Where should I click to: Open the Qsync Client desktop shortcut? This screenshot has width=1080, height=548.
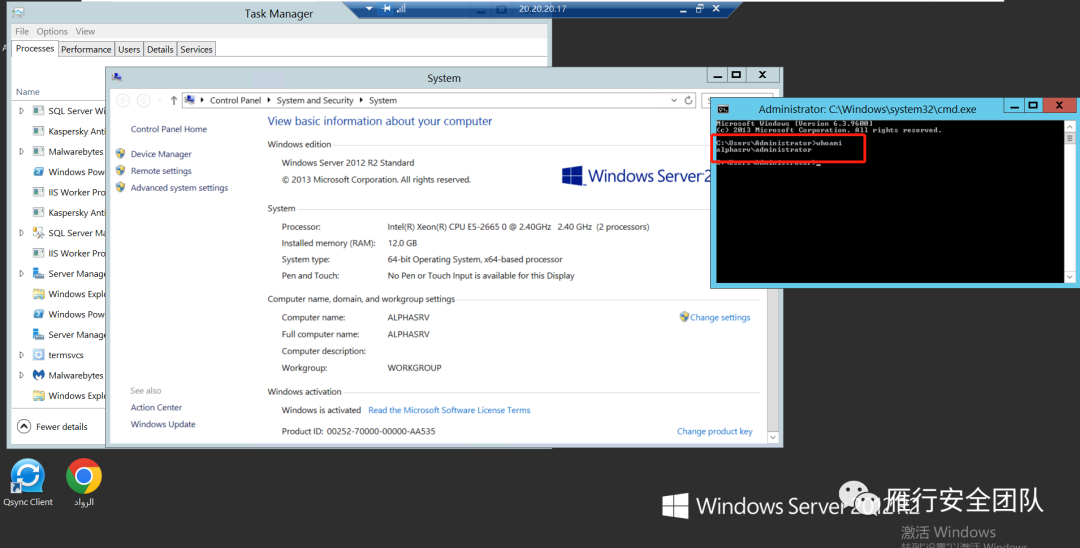pyautogui.click(x=28, y=483)
